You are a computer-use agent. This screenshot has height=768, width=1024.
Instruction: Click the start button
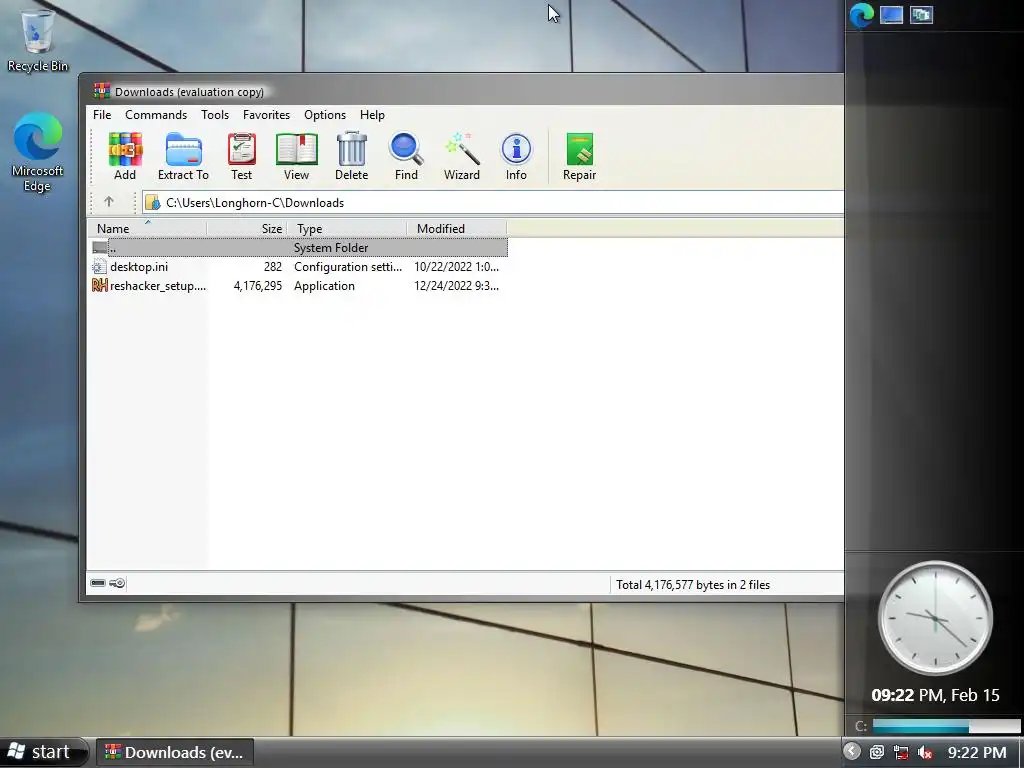point(43,752)
